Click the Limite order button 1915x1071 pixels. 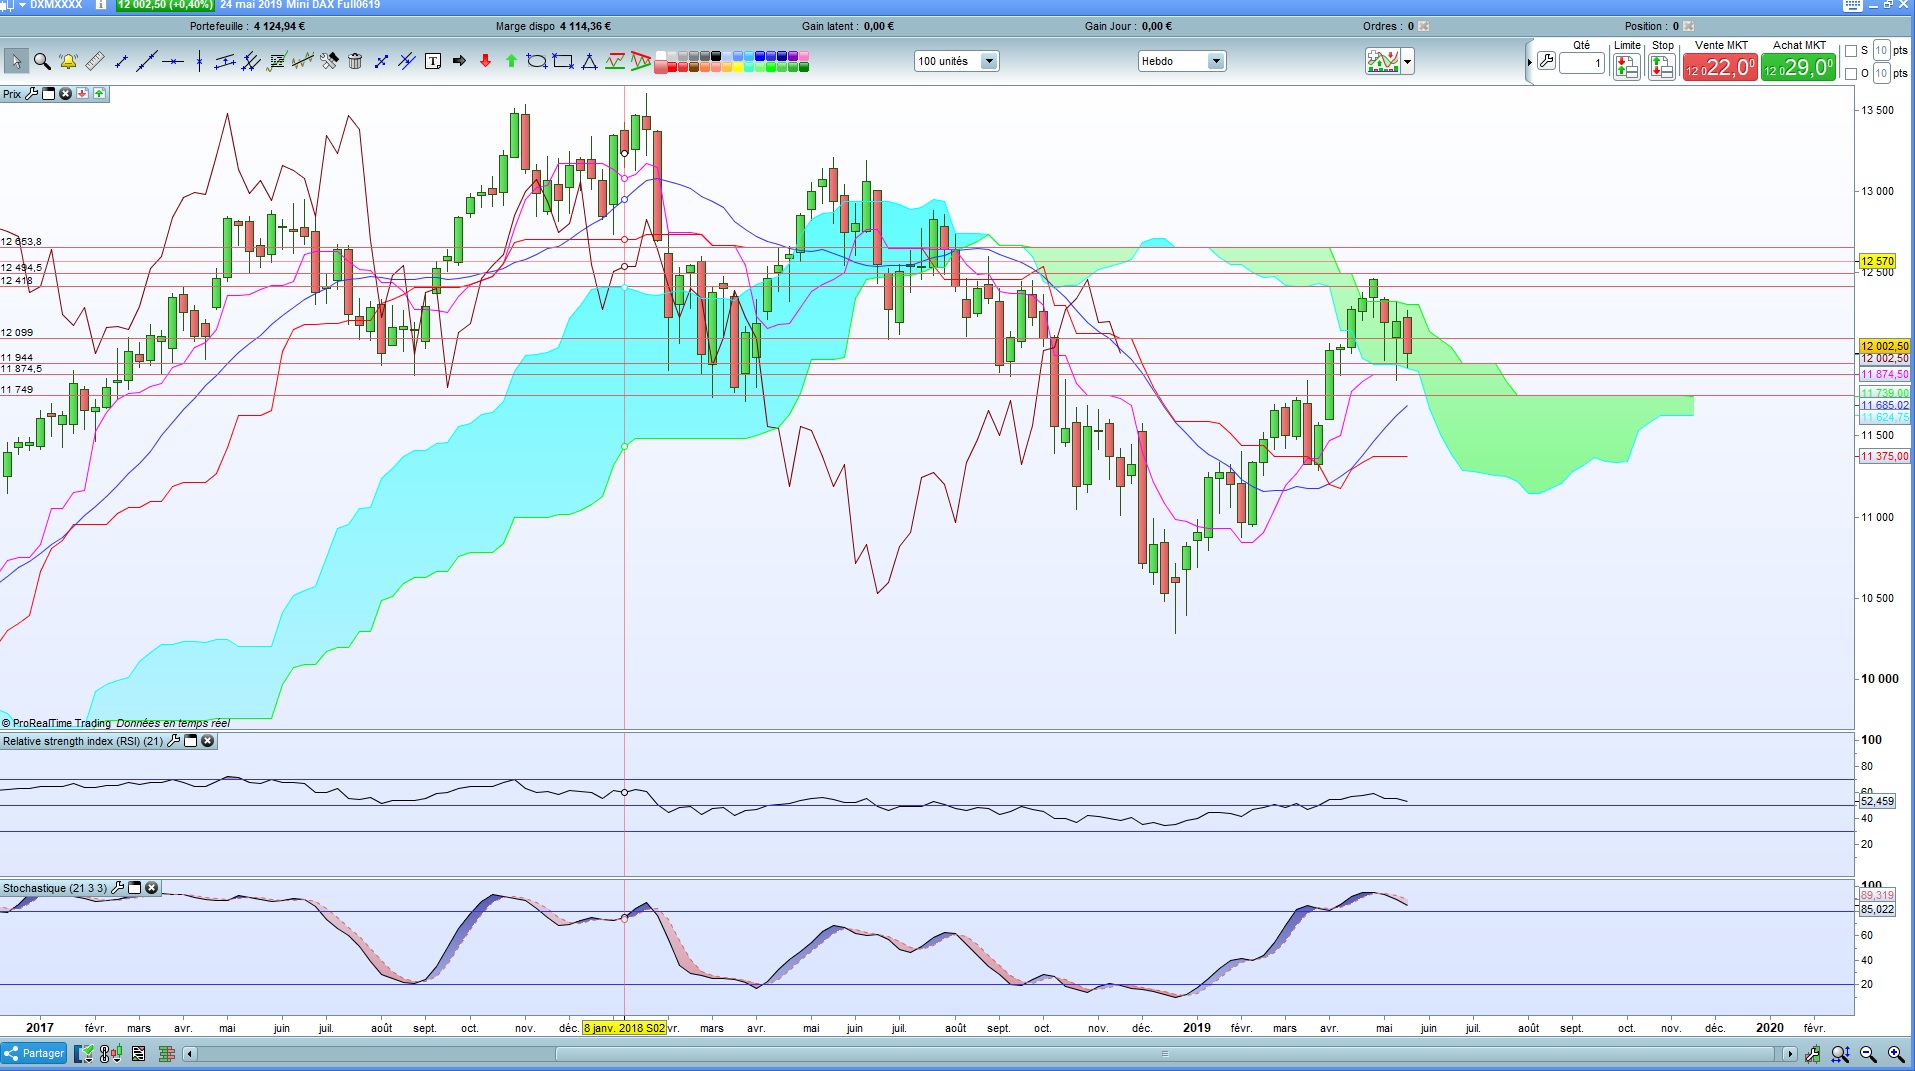click(x=1627, y=67)
